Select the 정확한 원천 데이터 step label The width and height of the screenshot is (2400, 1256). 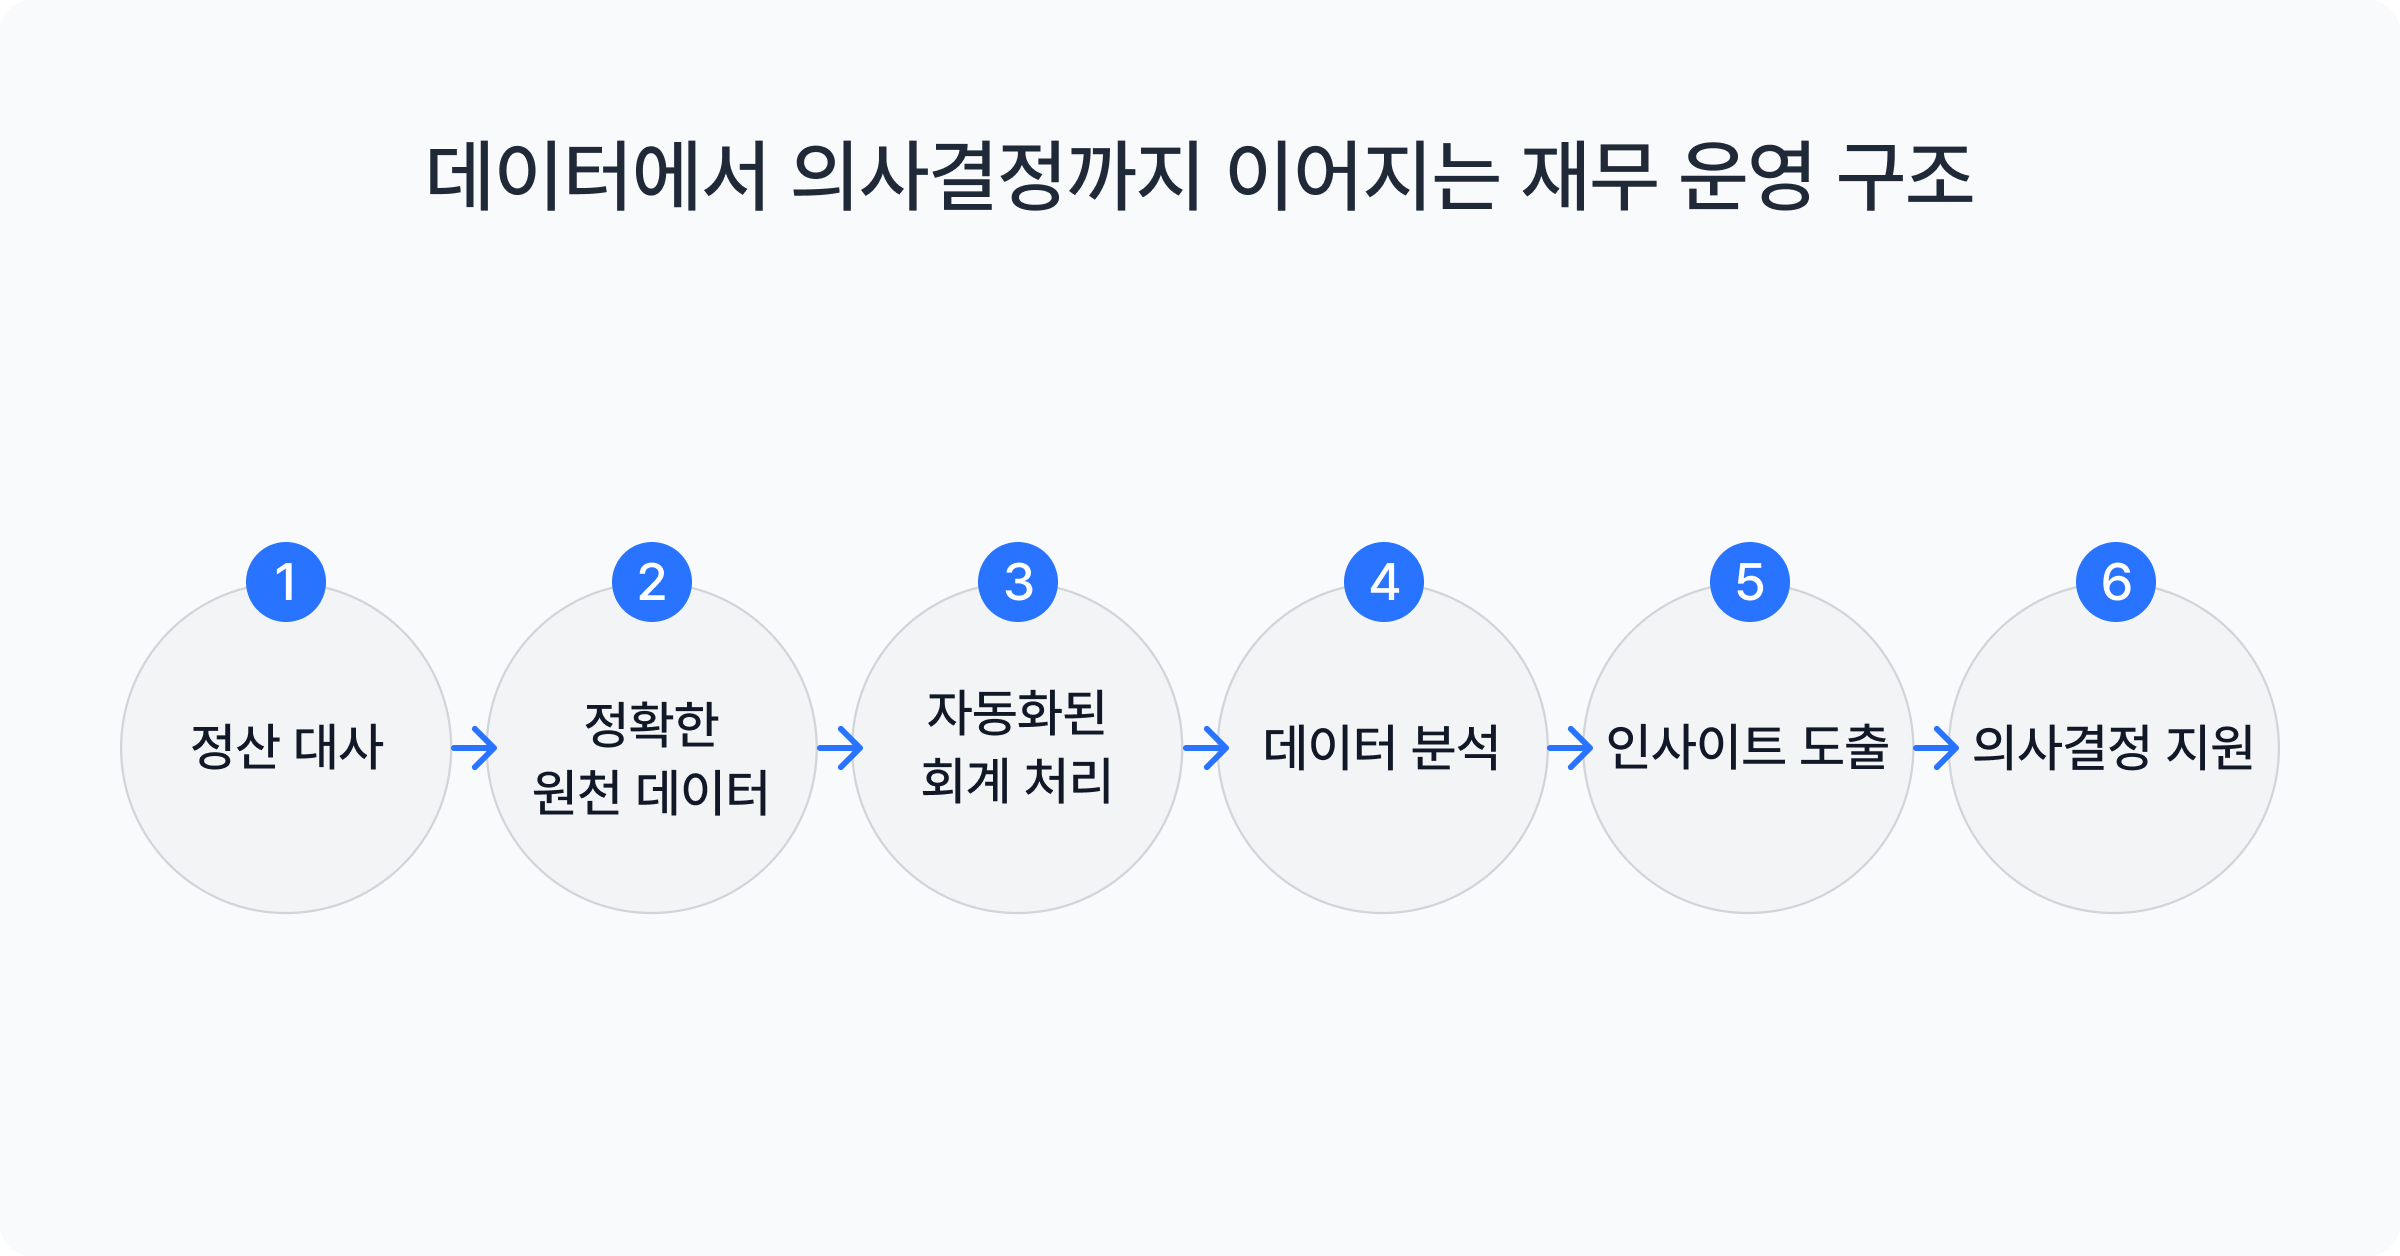[x=651, y=758]
